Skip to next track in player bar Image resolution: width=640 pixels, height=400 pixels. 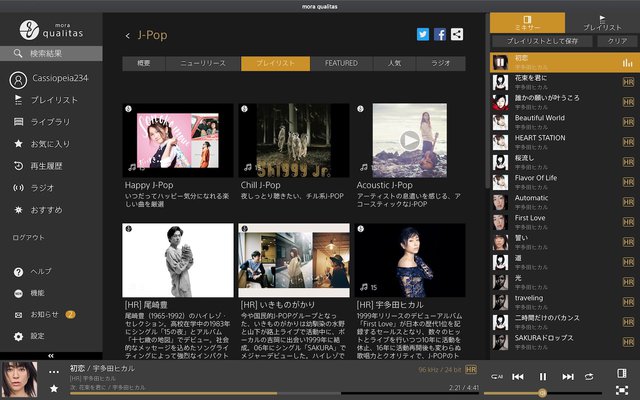point(568,376)
